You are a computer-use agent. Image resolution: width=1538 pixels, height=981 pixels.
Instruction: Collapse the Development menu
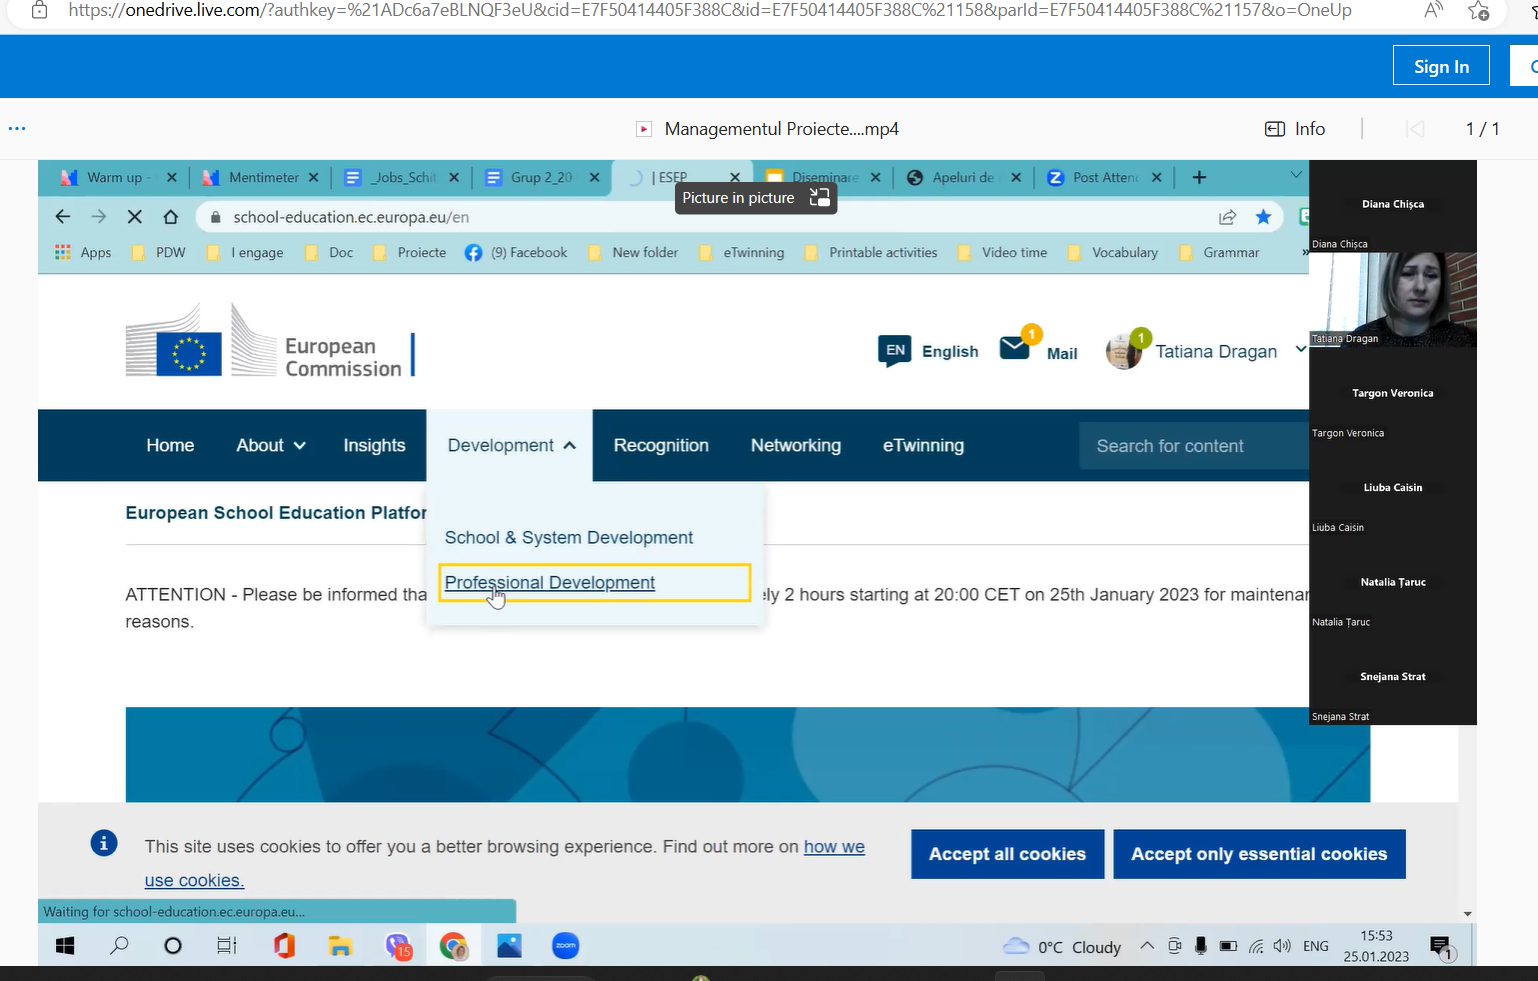click(x=510, y=445)
